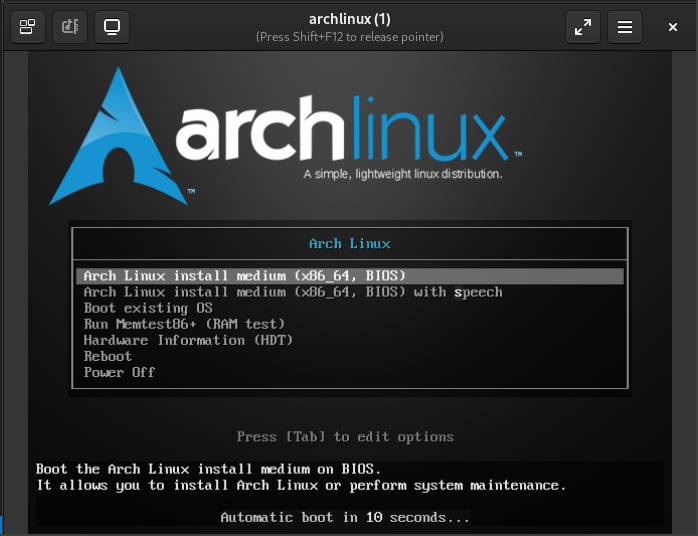Screen dimensions: 698x536
Task: Click the 'Automatic boot in 10 seconds...' text
Action: click(x=345, y=517)
